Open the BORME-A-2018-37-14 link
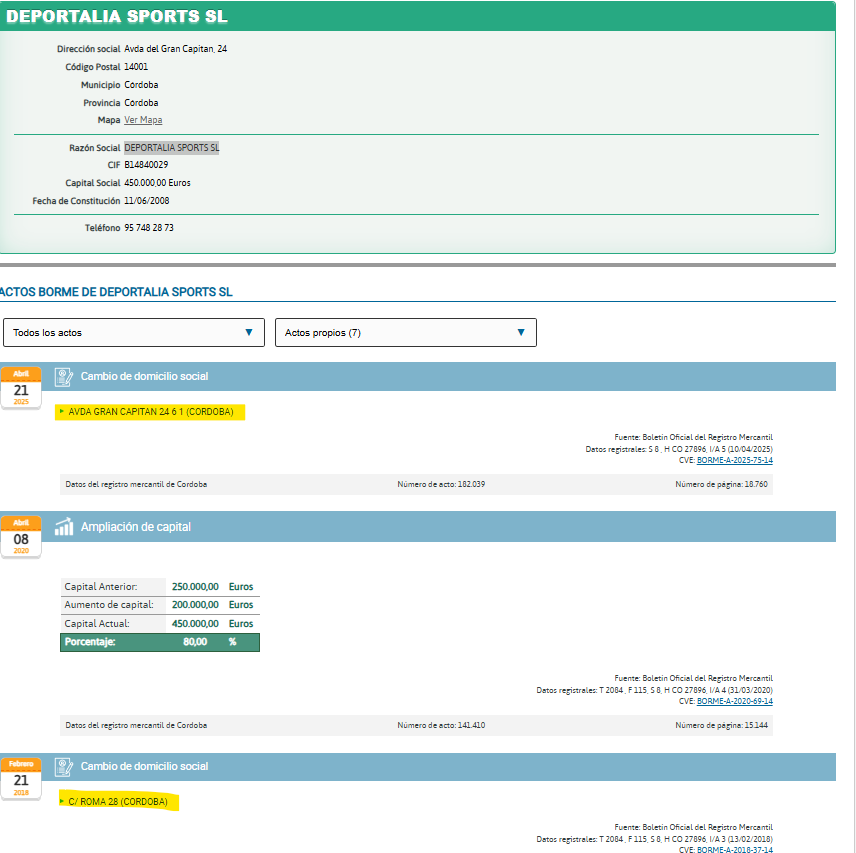Image resolution: width=856 pixels, height=853 pixels. click(735, 849)
